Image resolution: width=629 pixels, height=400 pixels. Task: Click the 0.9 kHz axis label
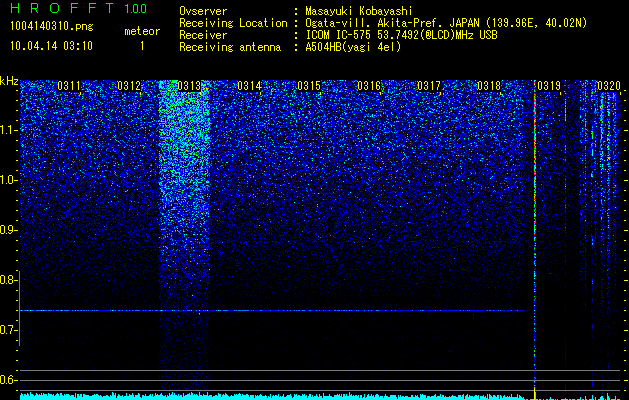pos(9,230)
